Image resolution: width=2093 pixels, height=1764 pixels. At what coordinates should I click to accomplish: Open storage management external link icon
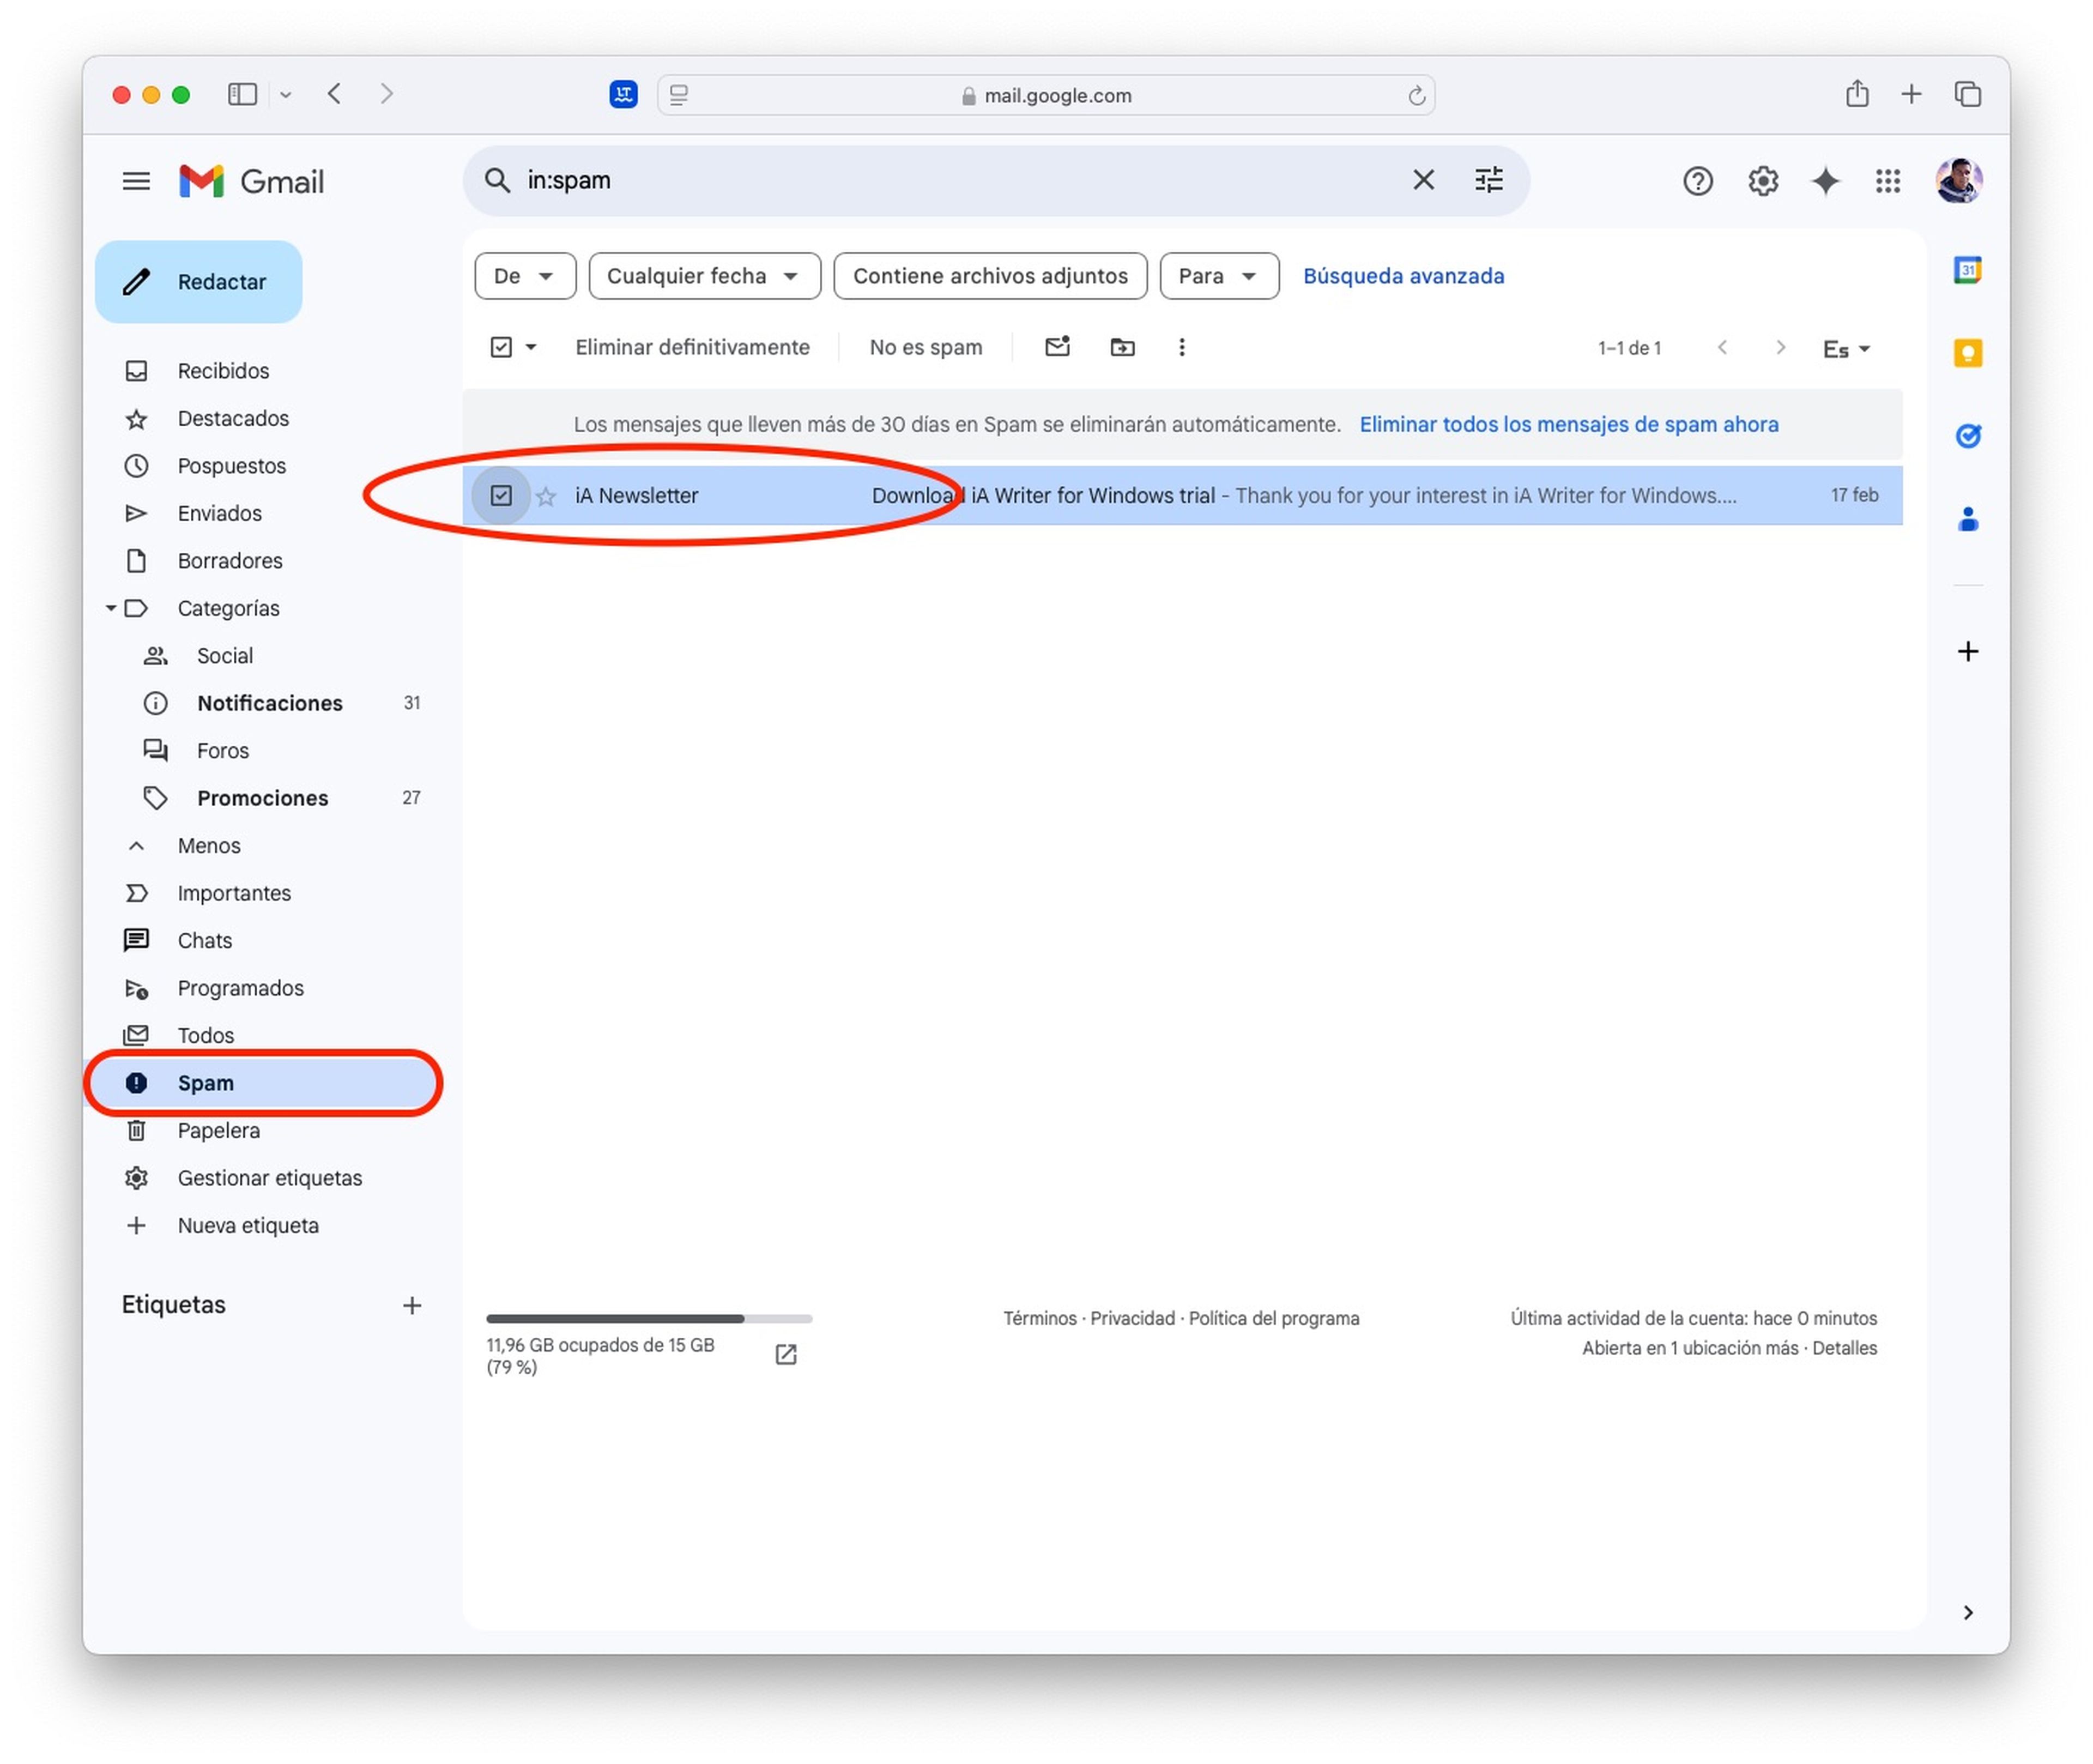pos(786,1355)
